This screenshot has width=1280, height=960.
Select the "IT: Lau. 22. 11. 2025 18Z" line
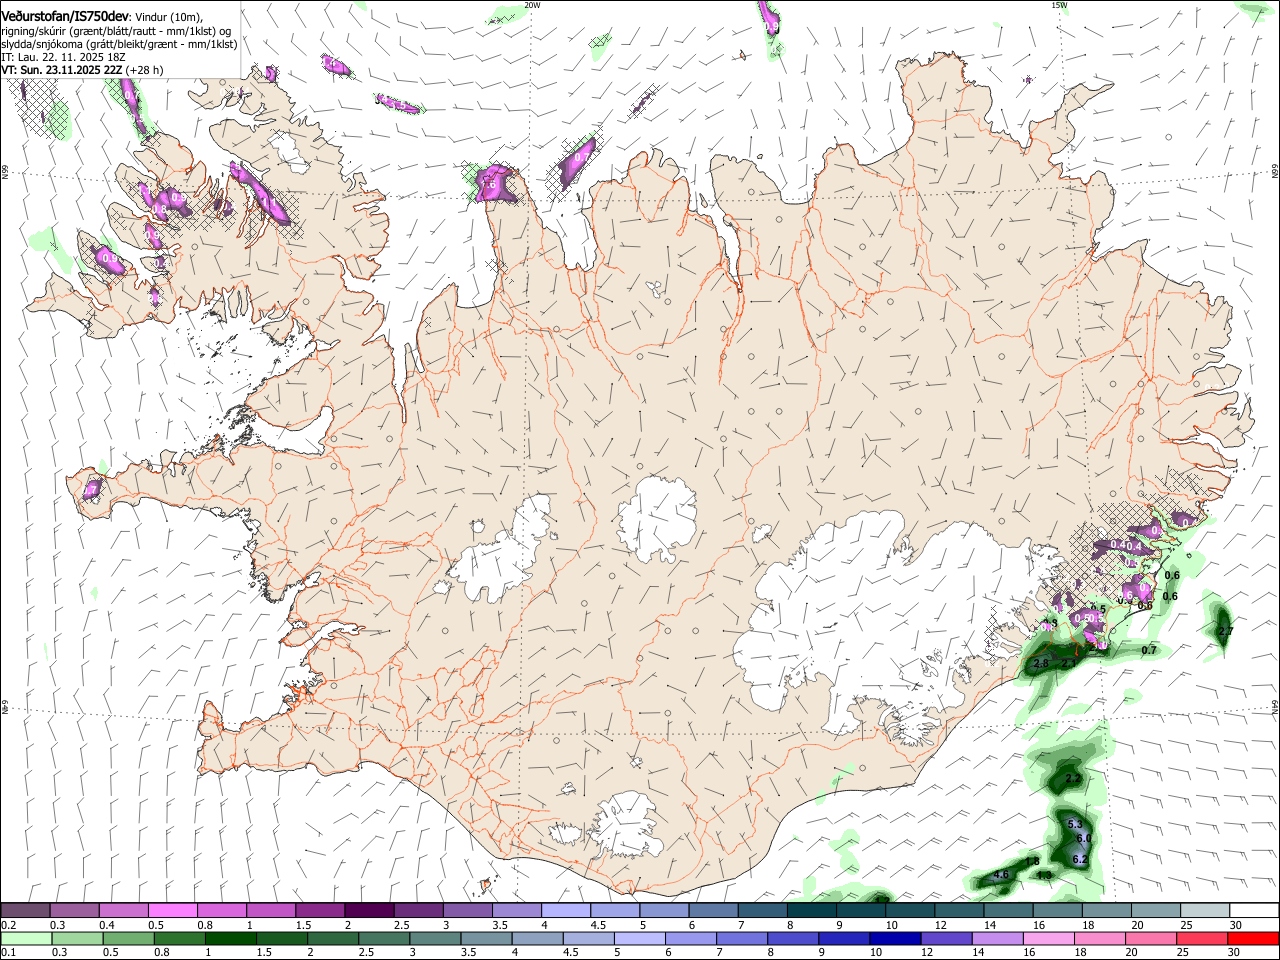pos(63,57)
